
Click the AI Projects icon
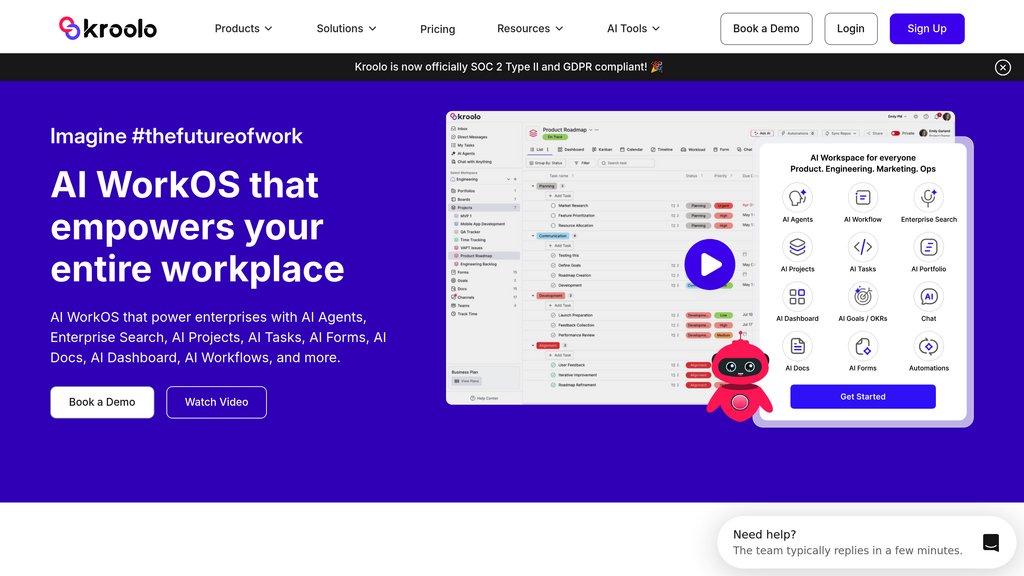coord(797,247)
